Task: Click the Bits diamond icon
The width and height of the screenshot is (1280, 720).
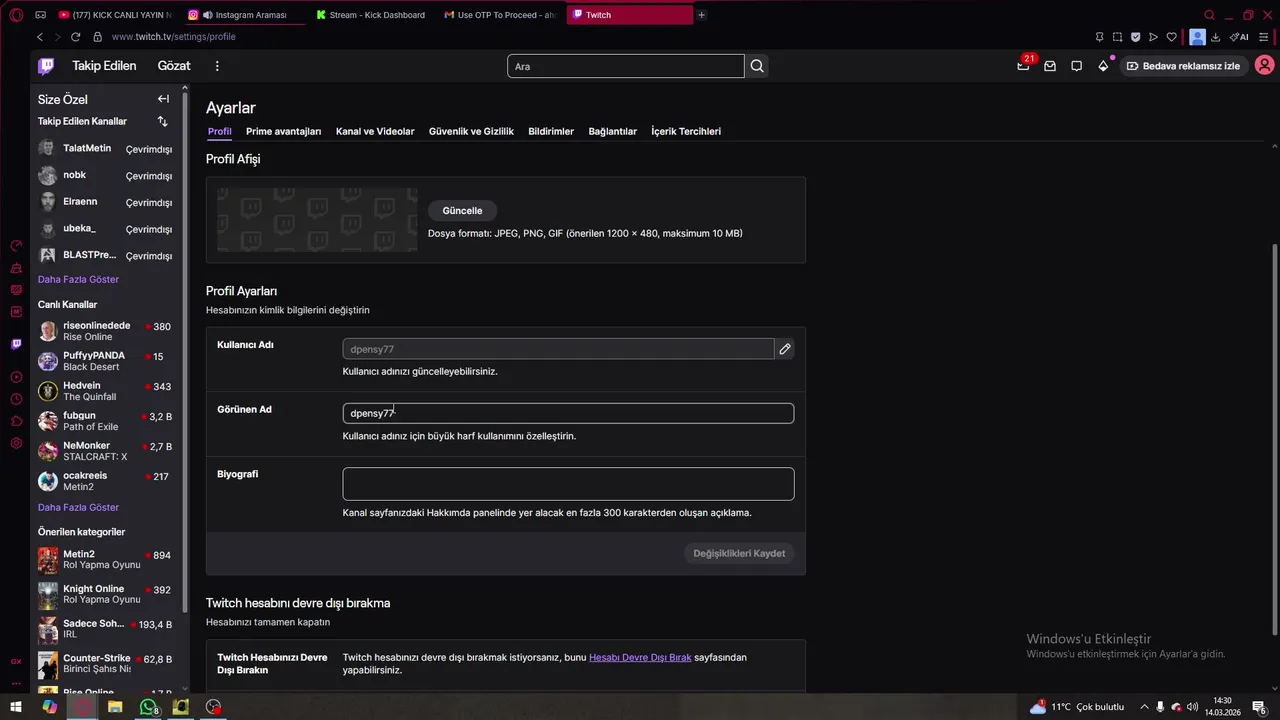Action: tap(1103, 66)
